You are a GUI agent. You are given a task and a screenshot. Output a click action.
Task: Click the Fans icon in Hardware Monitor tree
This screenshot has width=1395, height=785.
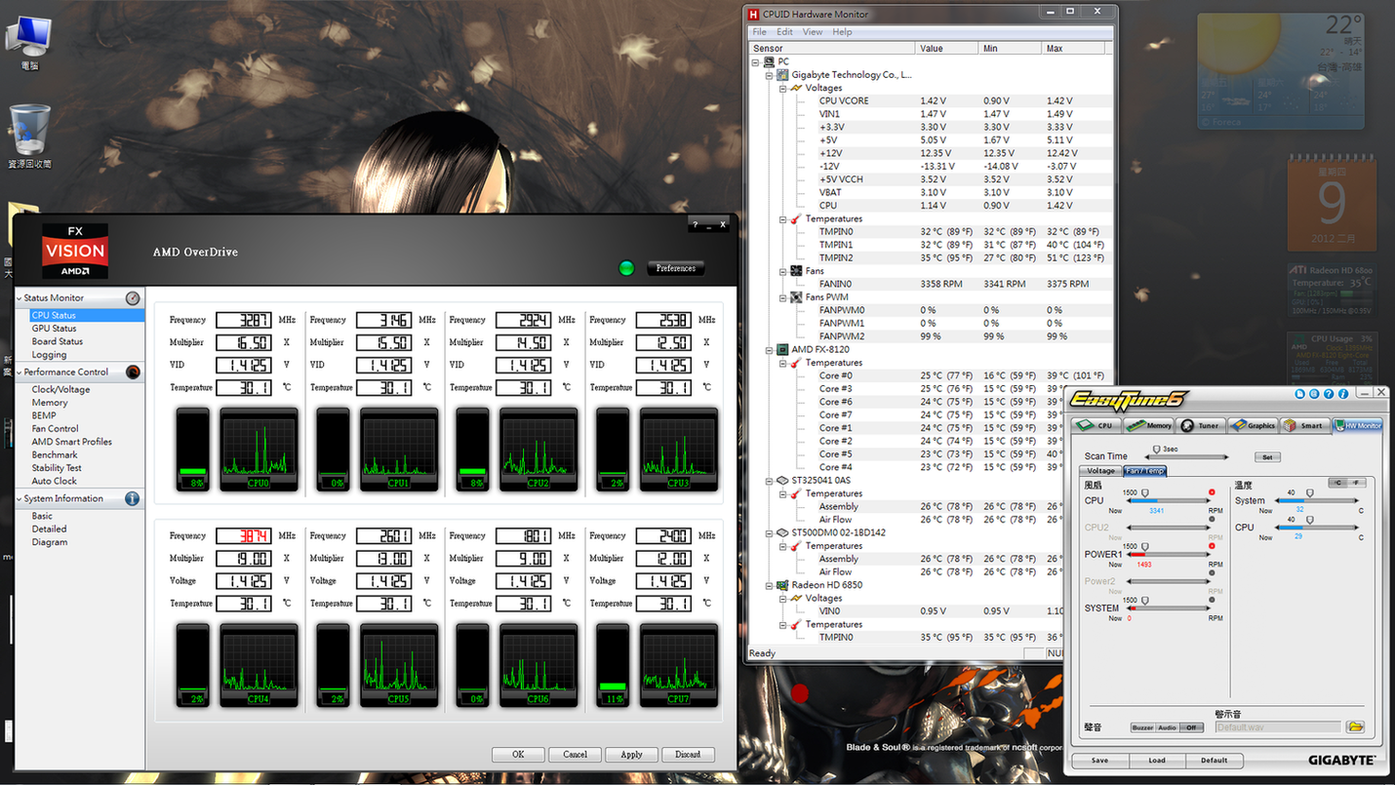click(x=796, y=271)
